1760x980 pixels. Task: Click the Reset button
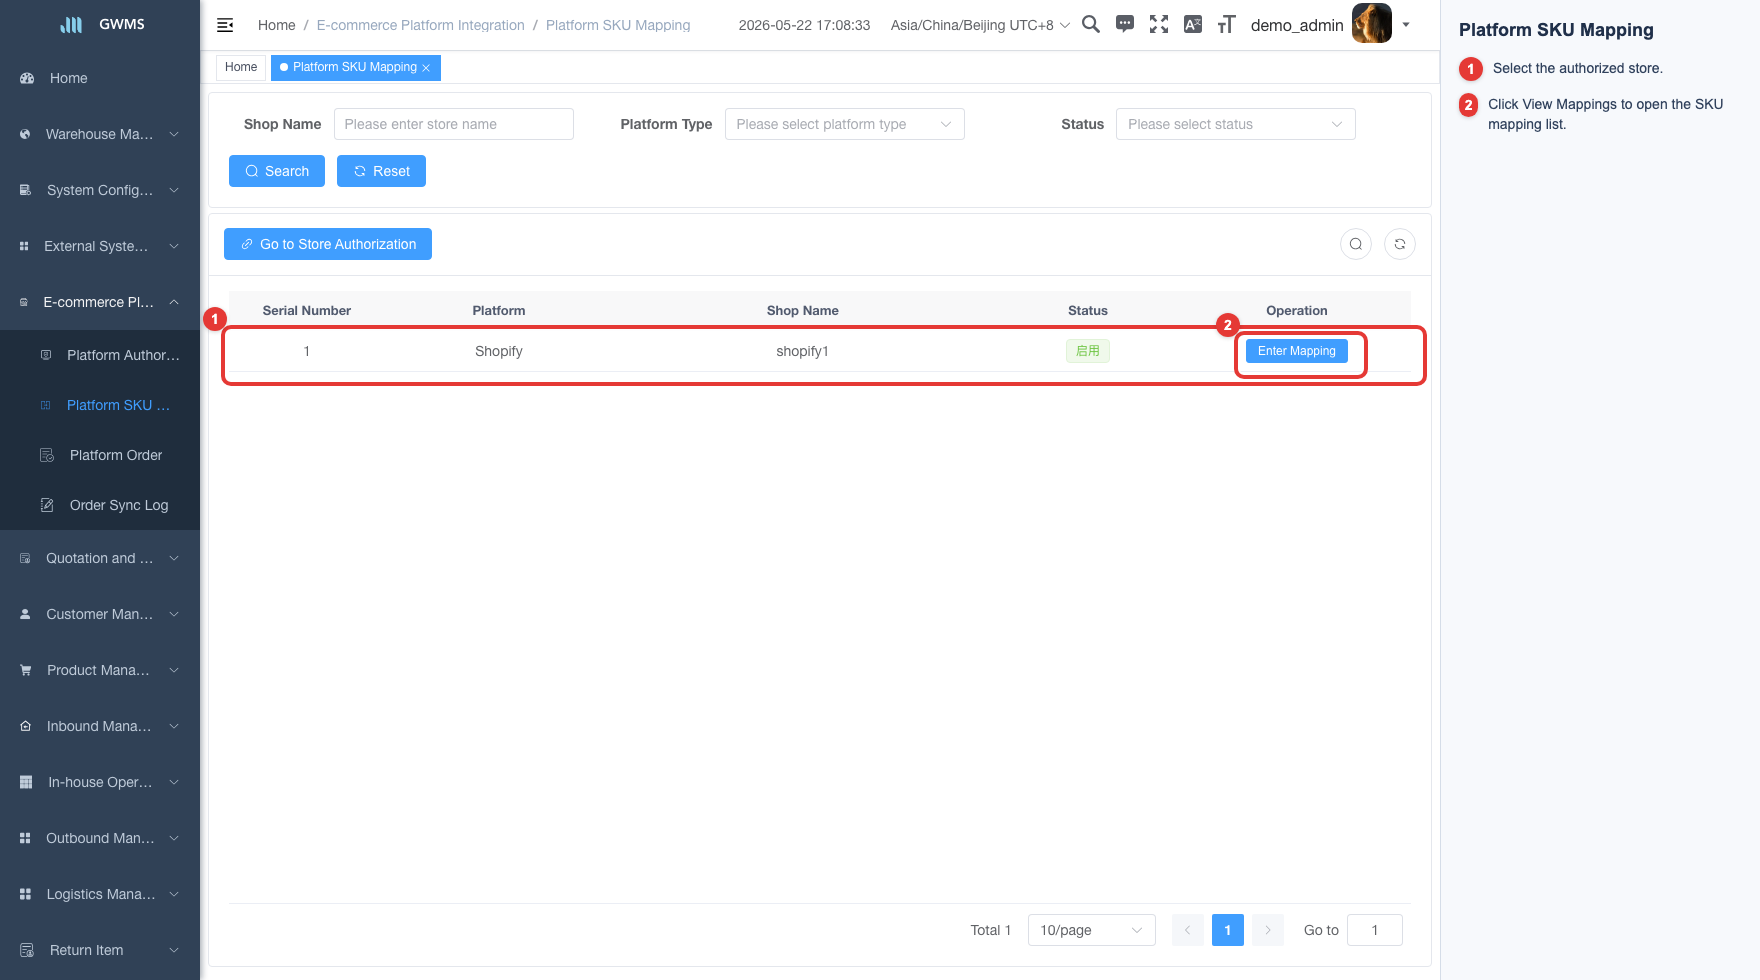coord(381,171)
